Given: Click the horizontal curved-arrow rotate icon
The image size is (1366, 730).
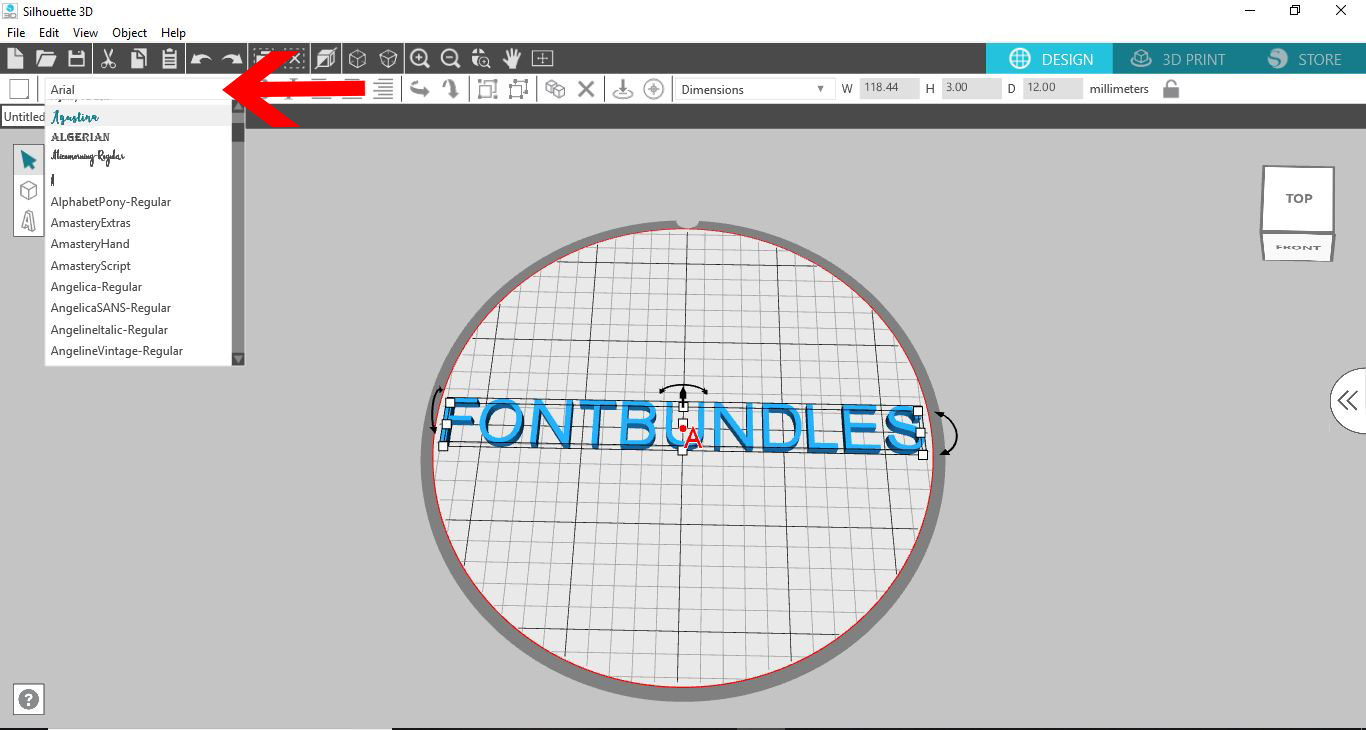Looking at the screenshot, I should point(420,89).
